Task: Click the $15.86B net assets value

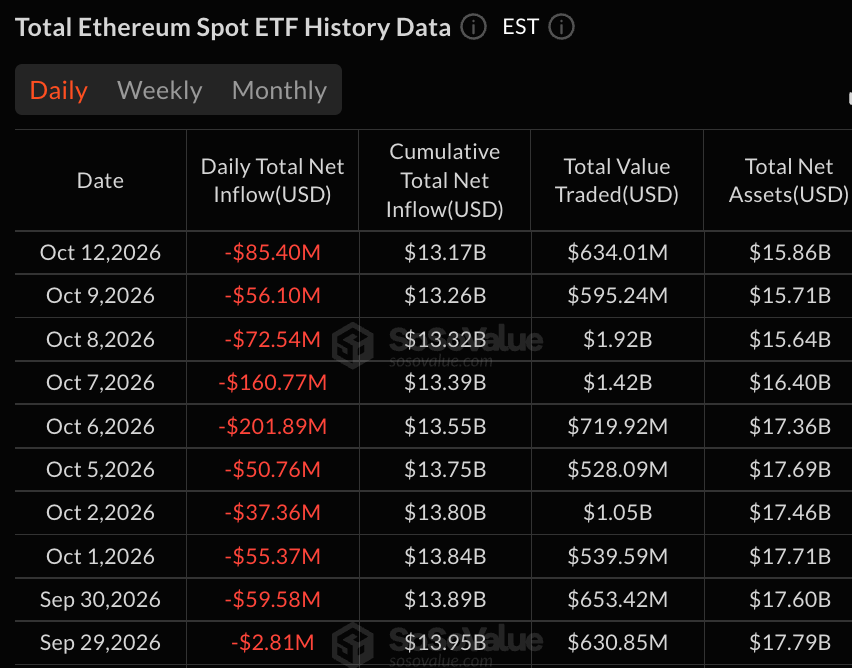Action: pyautogui.click(x=790, y=252)
